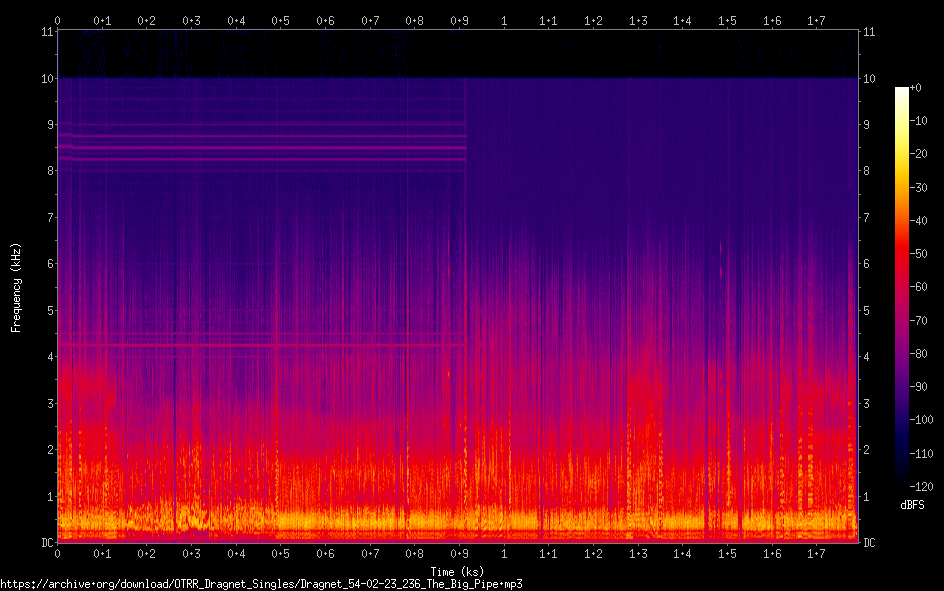This screenshot has height=591, width=944.
Task: Click the 1.3 tick on the top time axis
Action: point(638,20)
